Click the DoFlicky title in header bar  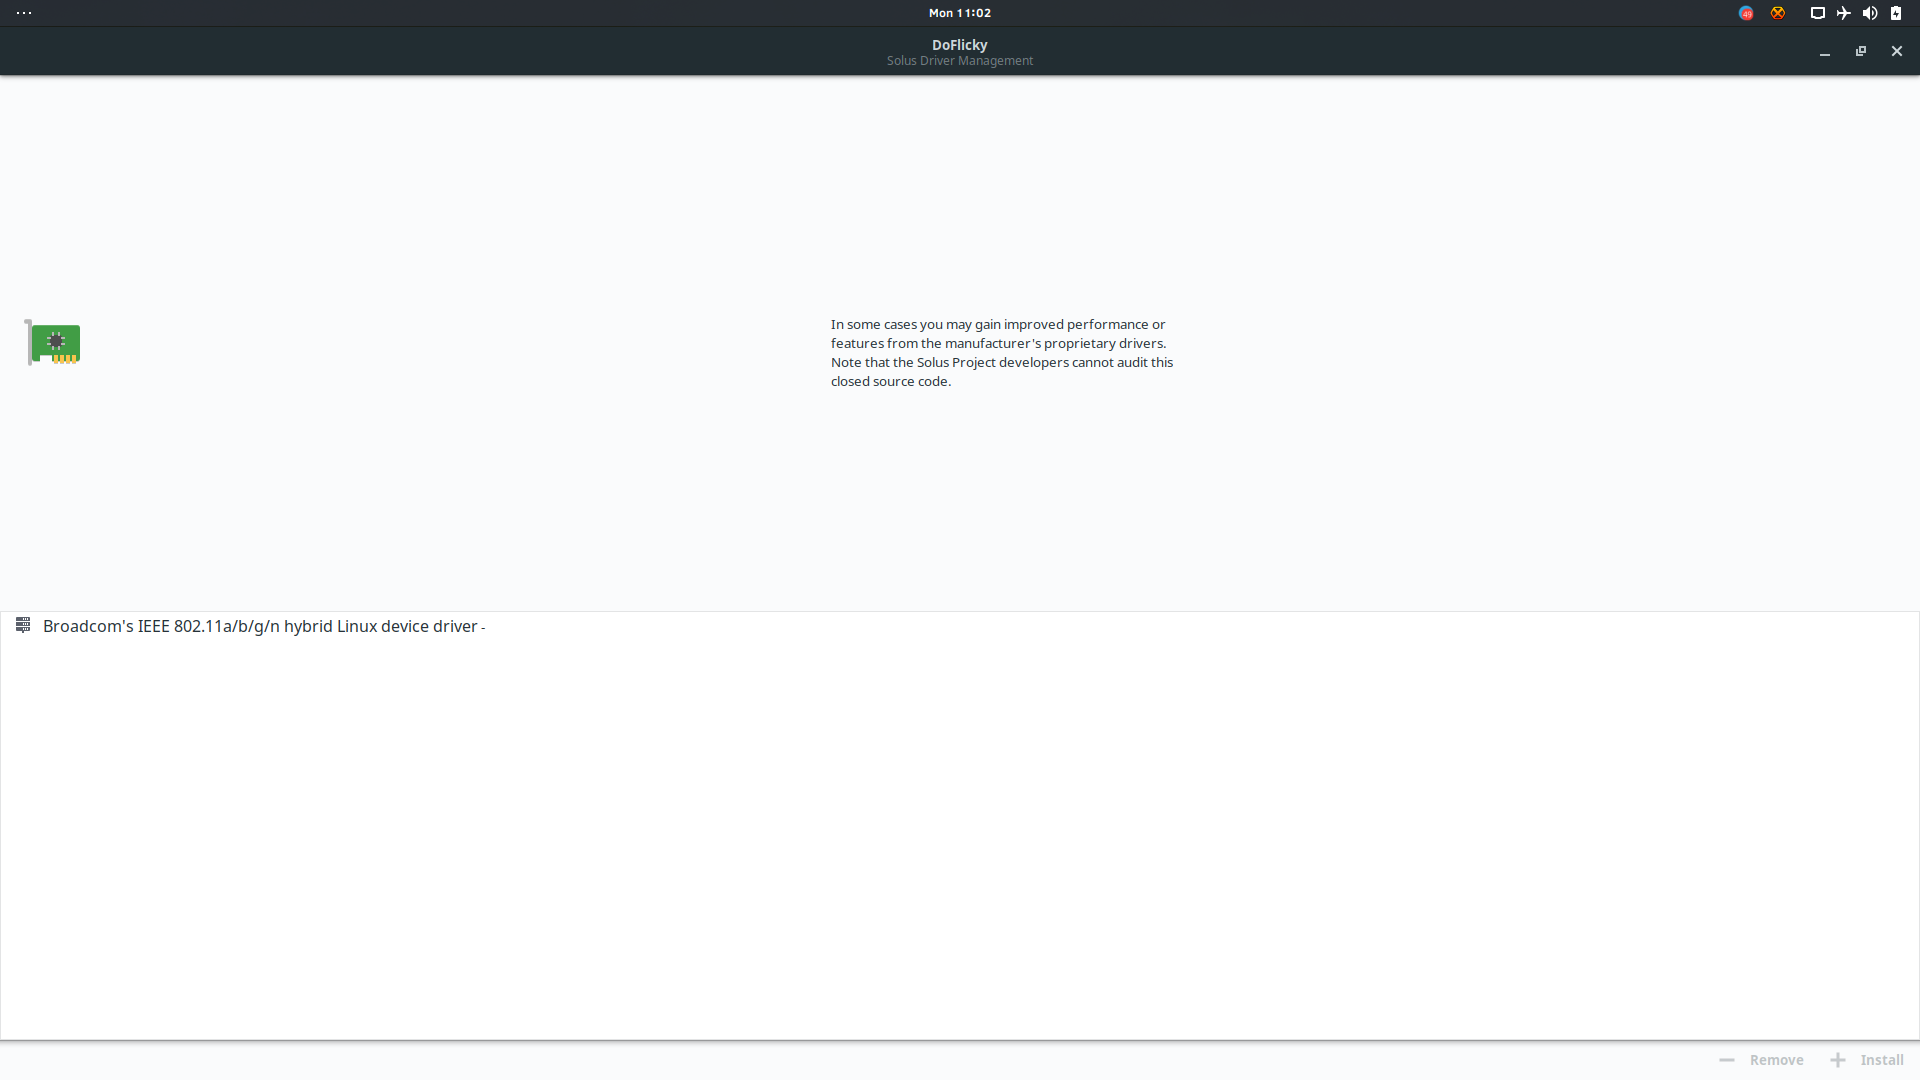pyautogui.click(x=960, y=45)
